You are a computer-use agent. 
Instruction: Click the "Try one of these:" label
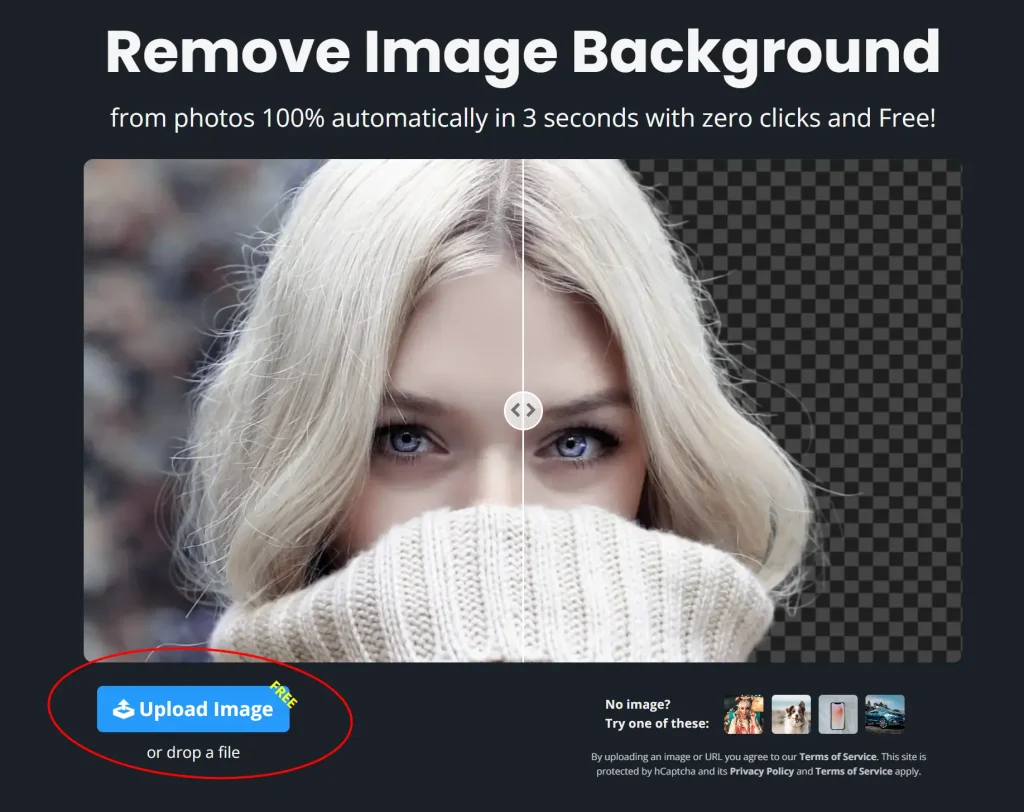[657, 723]
